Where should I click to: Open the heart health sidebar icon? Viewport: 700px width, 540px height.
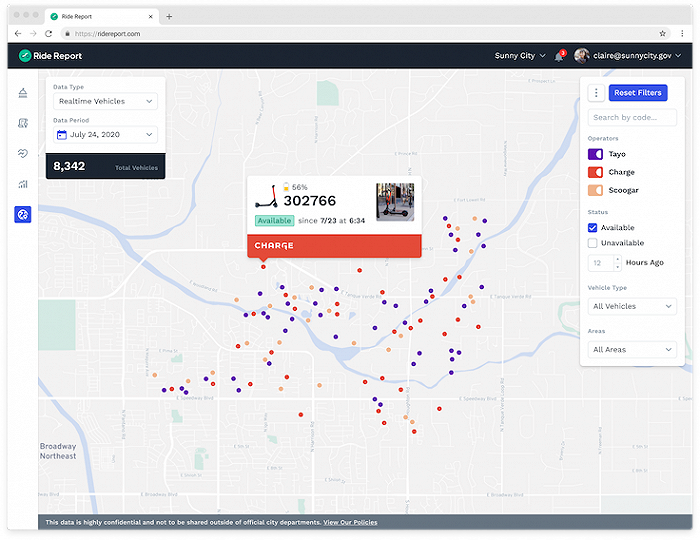click(x=23, y=153)
